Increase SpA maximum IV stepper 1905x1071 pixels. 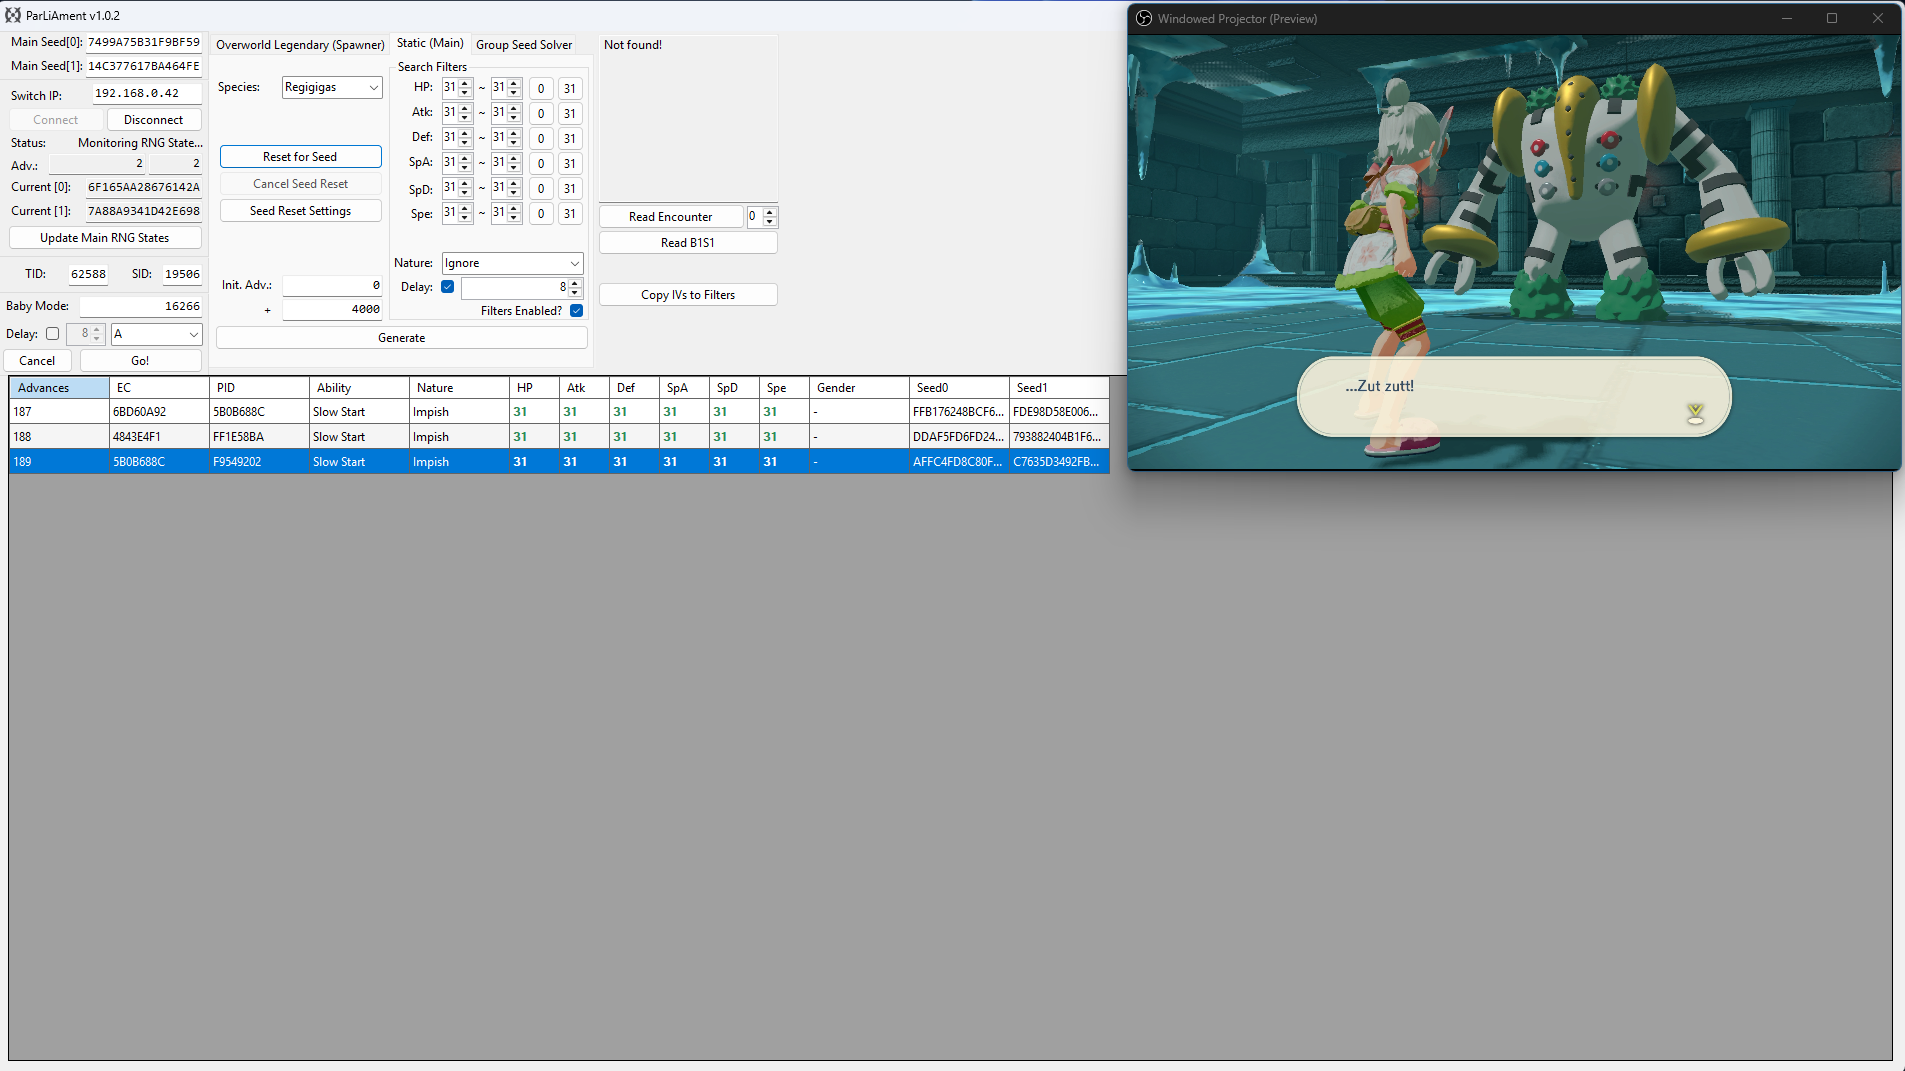point(515,159)
